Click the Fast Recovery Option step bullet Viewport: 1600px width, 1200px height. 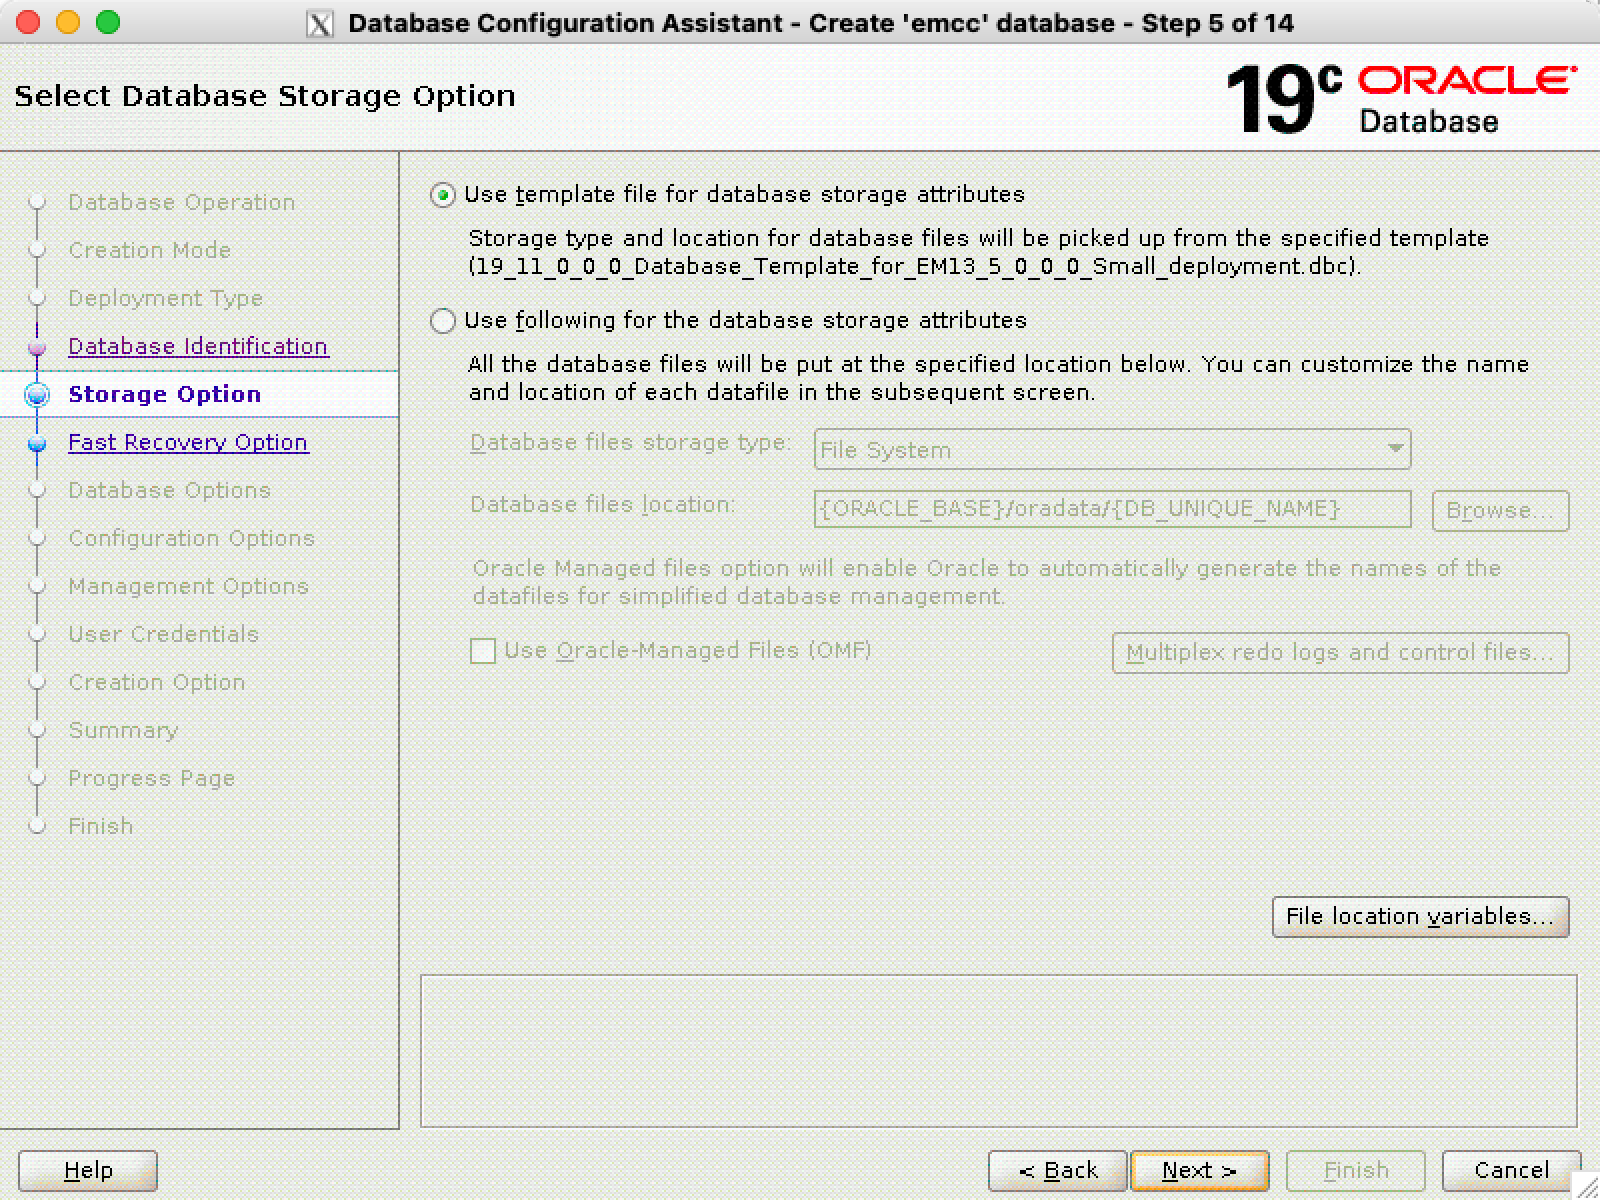37,443
